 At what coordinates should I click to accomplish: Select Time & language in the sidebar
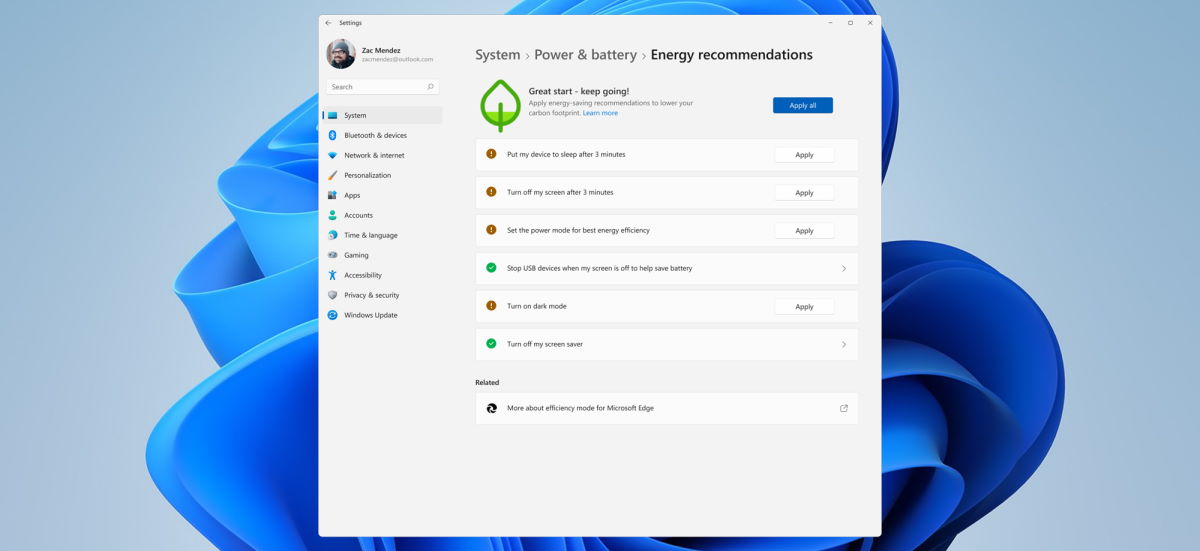(370, 235)
